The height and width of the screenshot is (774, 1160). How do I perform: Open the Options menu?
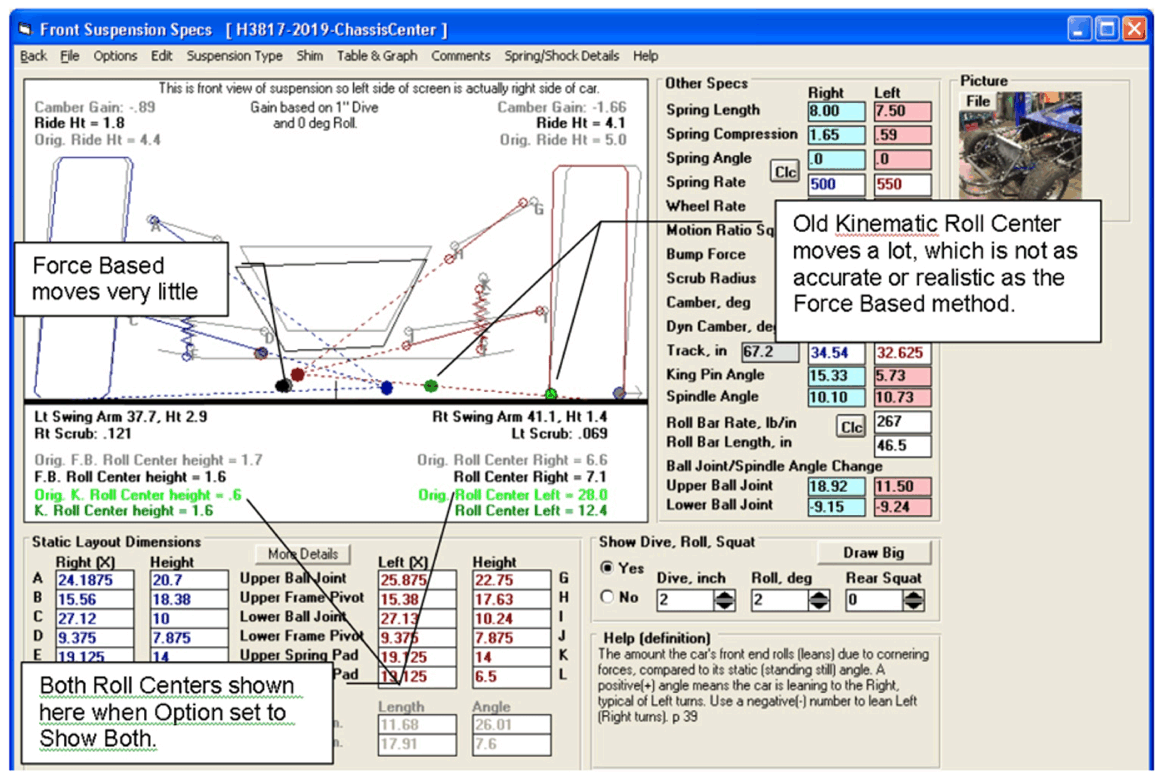(115, 56)
